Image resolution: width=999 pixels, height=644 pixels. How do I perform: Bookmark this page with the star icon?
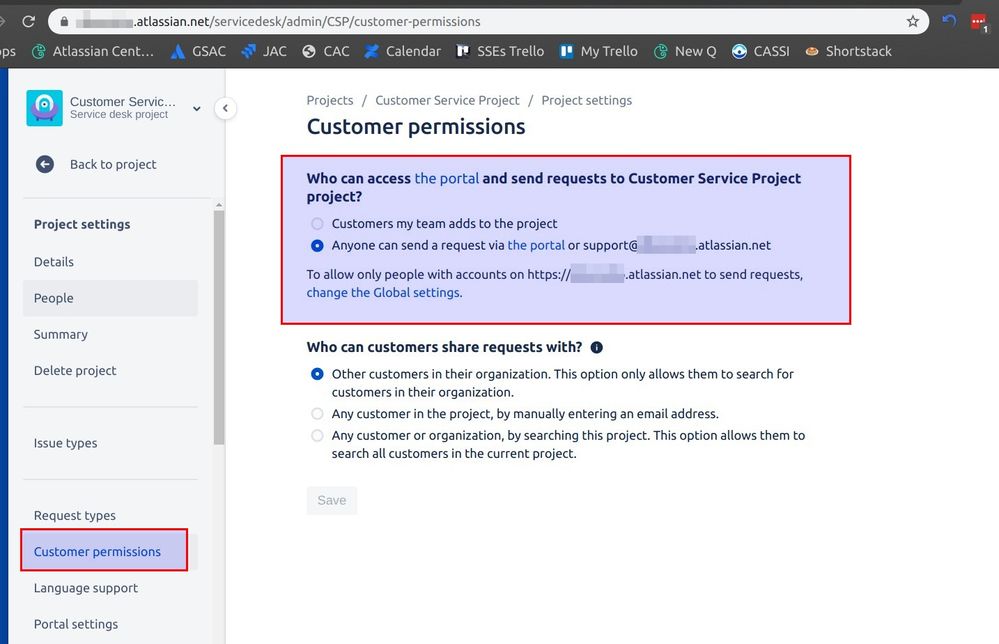[x=913, y=21]
